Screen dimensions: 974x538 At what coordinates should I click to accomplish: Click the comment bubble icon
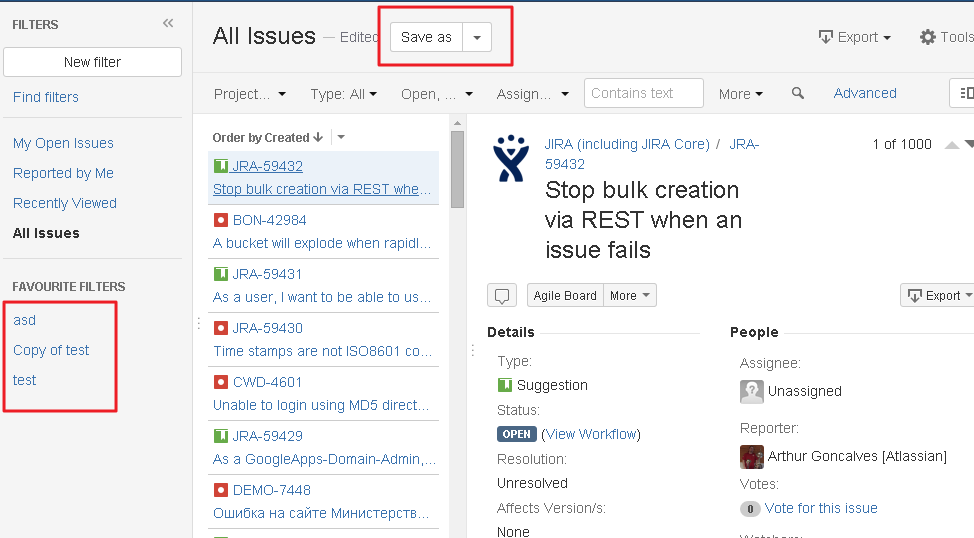coord(502,296)
